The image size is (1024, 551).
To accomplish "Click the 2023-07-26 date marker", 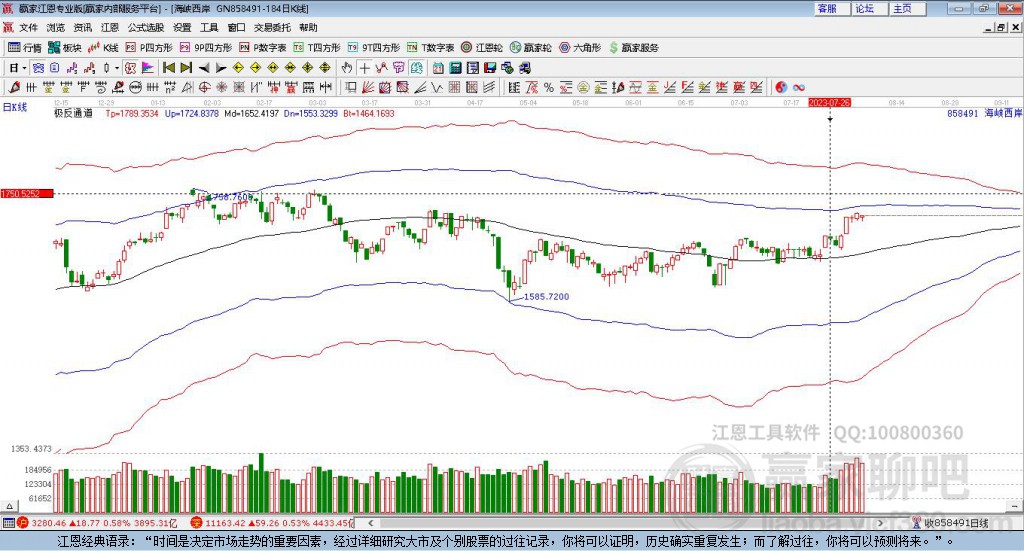I will click(829, 103).
